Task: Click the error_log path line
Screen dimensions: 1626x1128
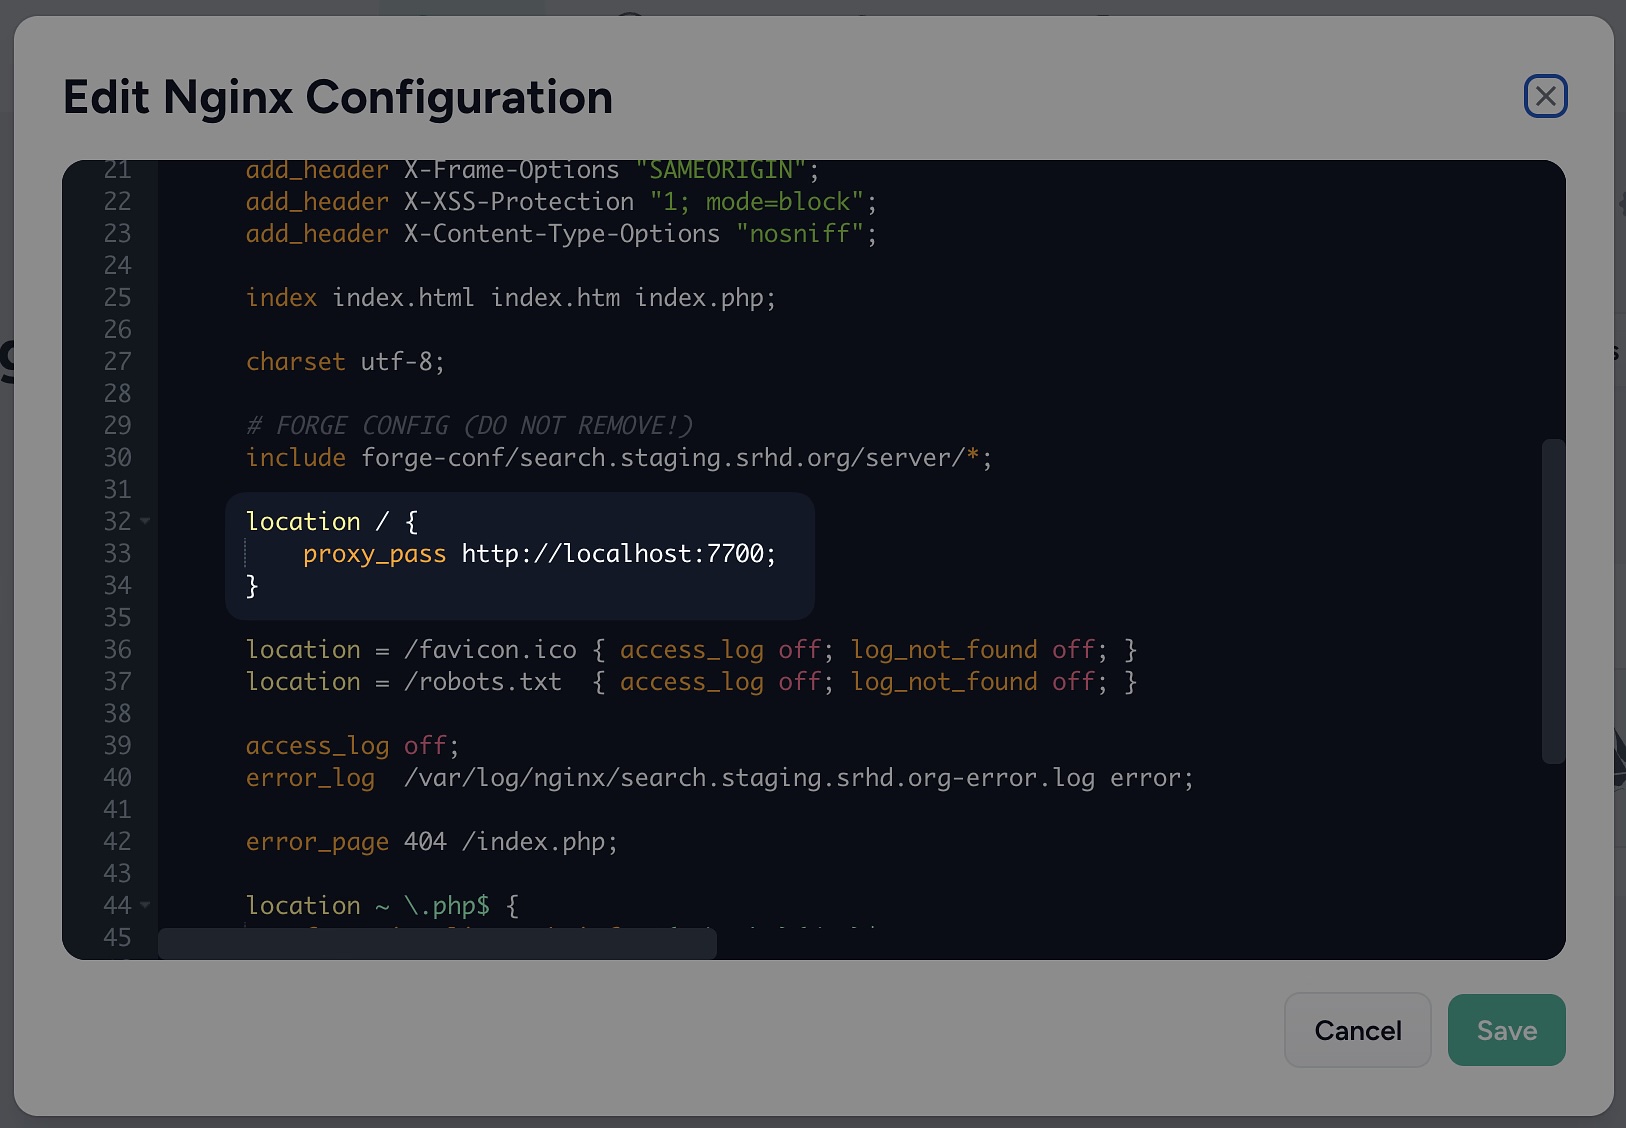Action: (x=720, y=778)
